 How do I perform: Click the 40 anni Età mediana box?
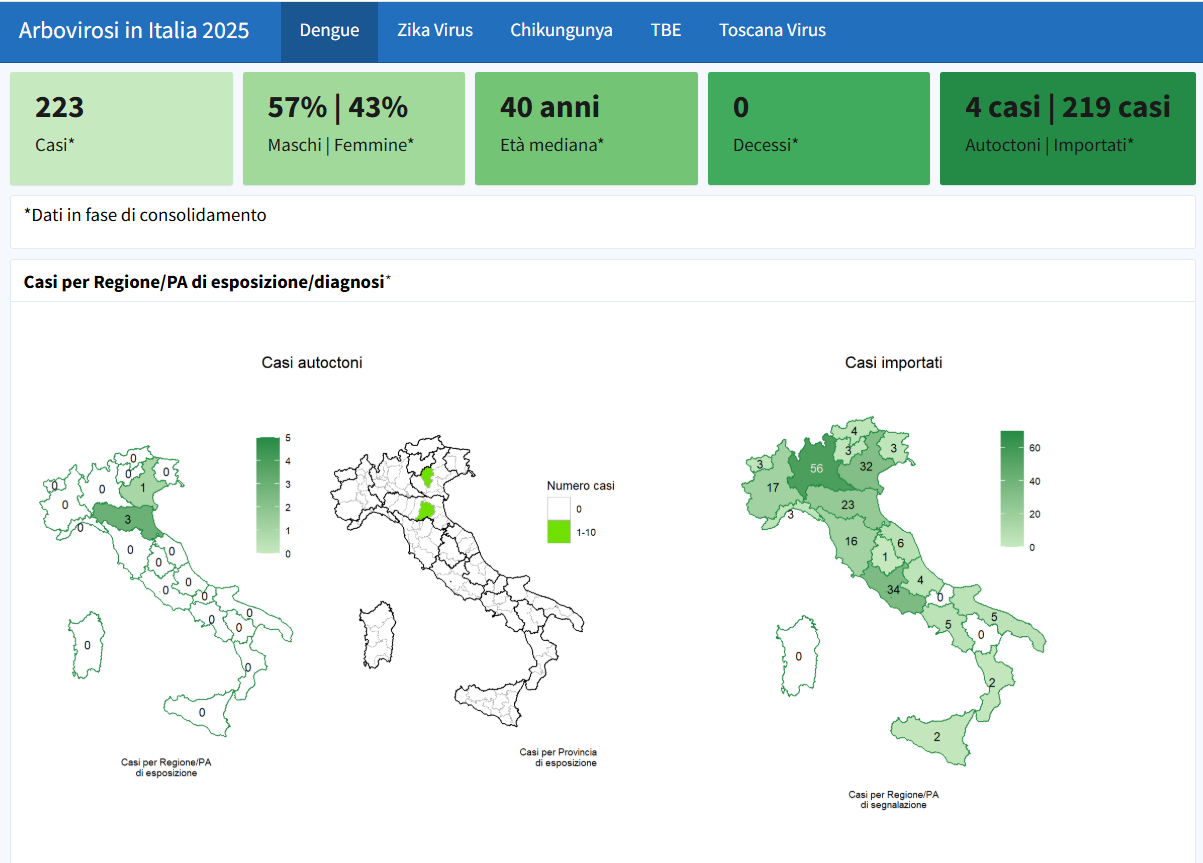click(x=585, y=128)
